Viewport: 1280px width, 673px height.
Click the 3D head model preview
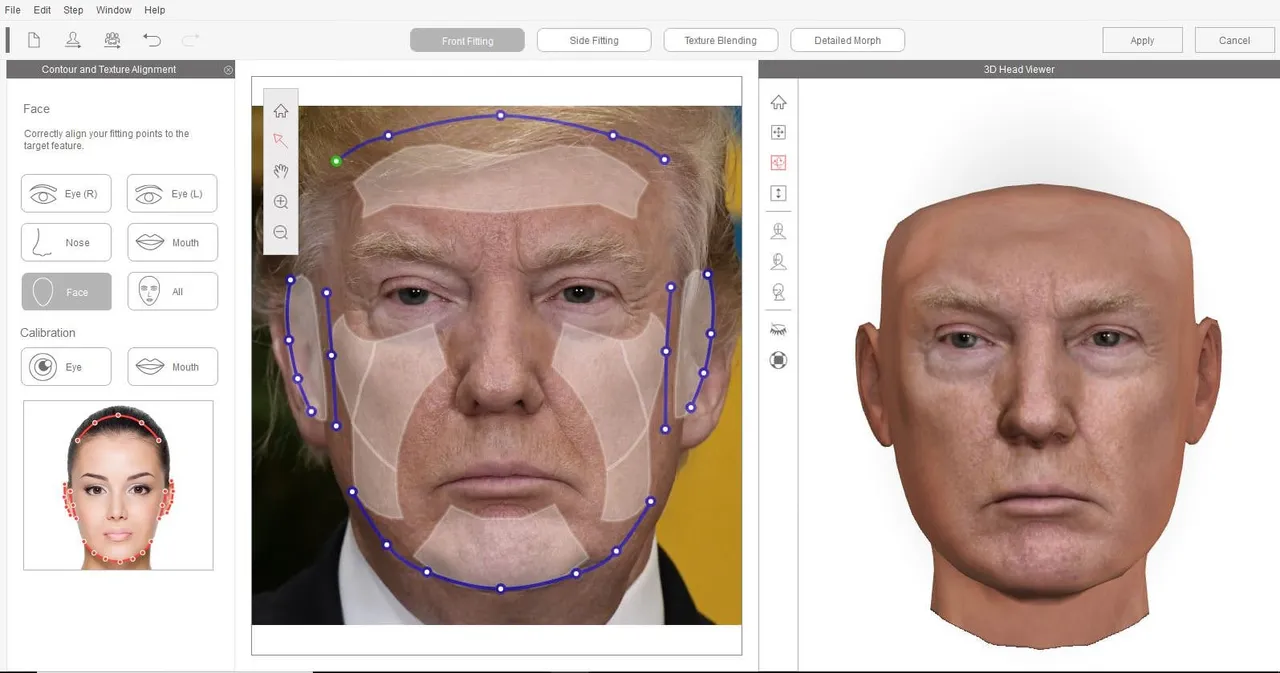(x=1037, y=415)
